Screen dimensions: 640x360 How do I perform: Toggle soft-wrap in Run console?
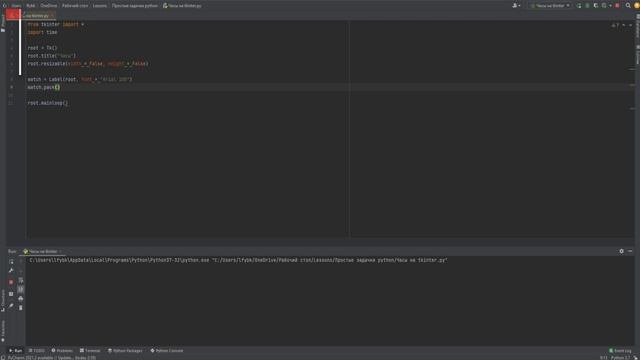click(21, 280)
